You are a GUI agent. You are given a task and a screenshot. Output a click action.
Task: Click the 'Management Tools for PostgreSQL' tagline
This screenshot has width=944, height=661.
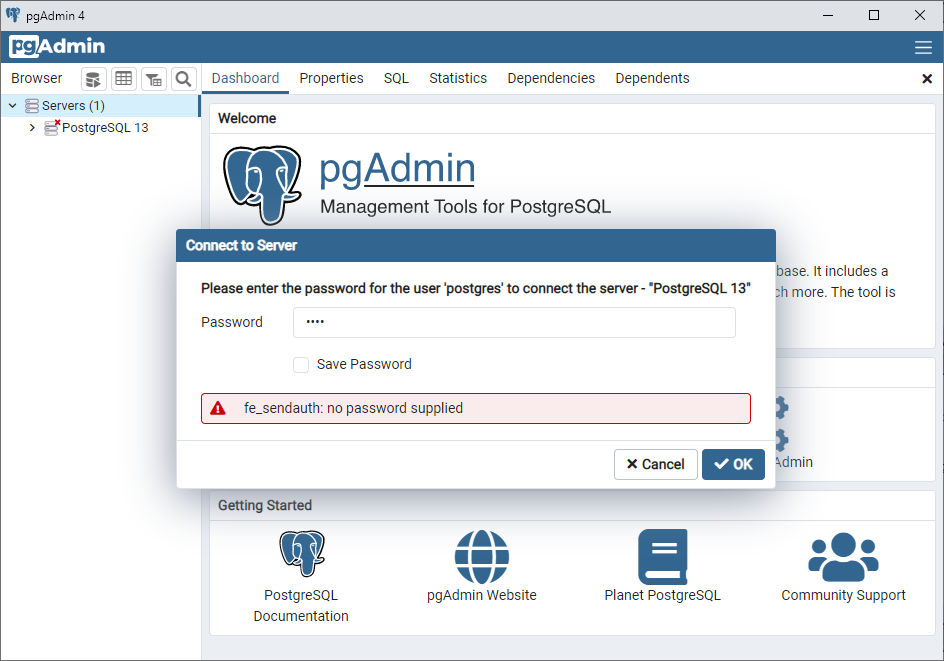(x=465, y=206)
